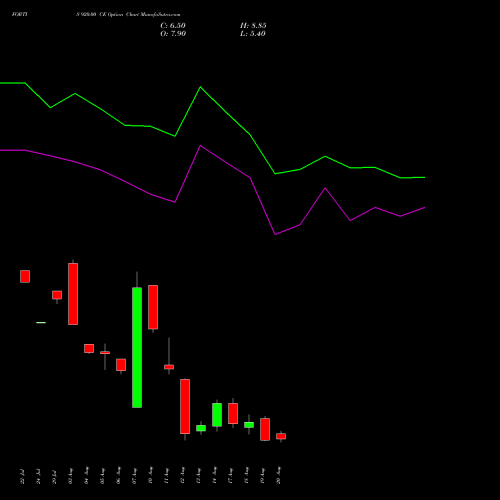This screenshot has width=500, height=500.
Task: Click the 03 Aug date label
Action: (x=70, y=476)
